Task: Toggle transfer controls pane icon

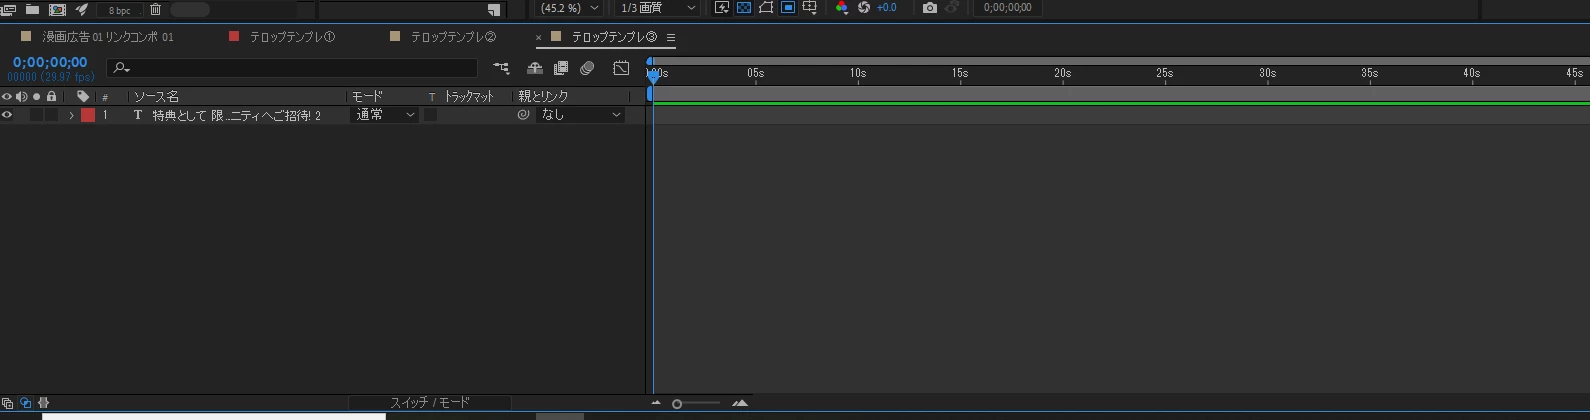Action: [25, 403]
